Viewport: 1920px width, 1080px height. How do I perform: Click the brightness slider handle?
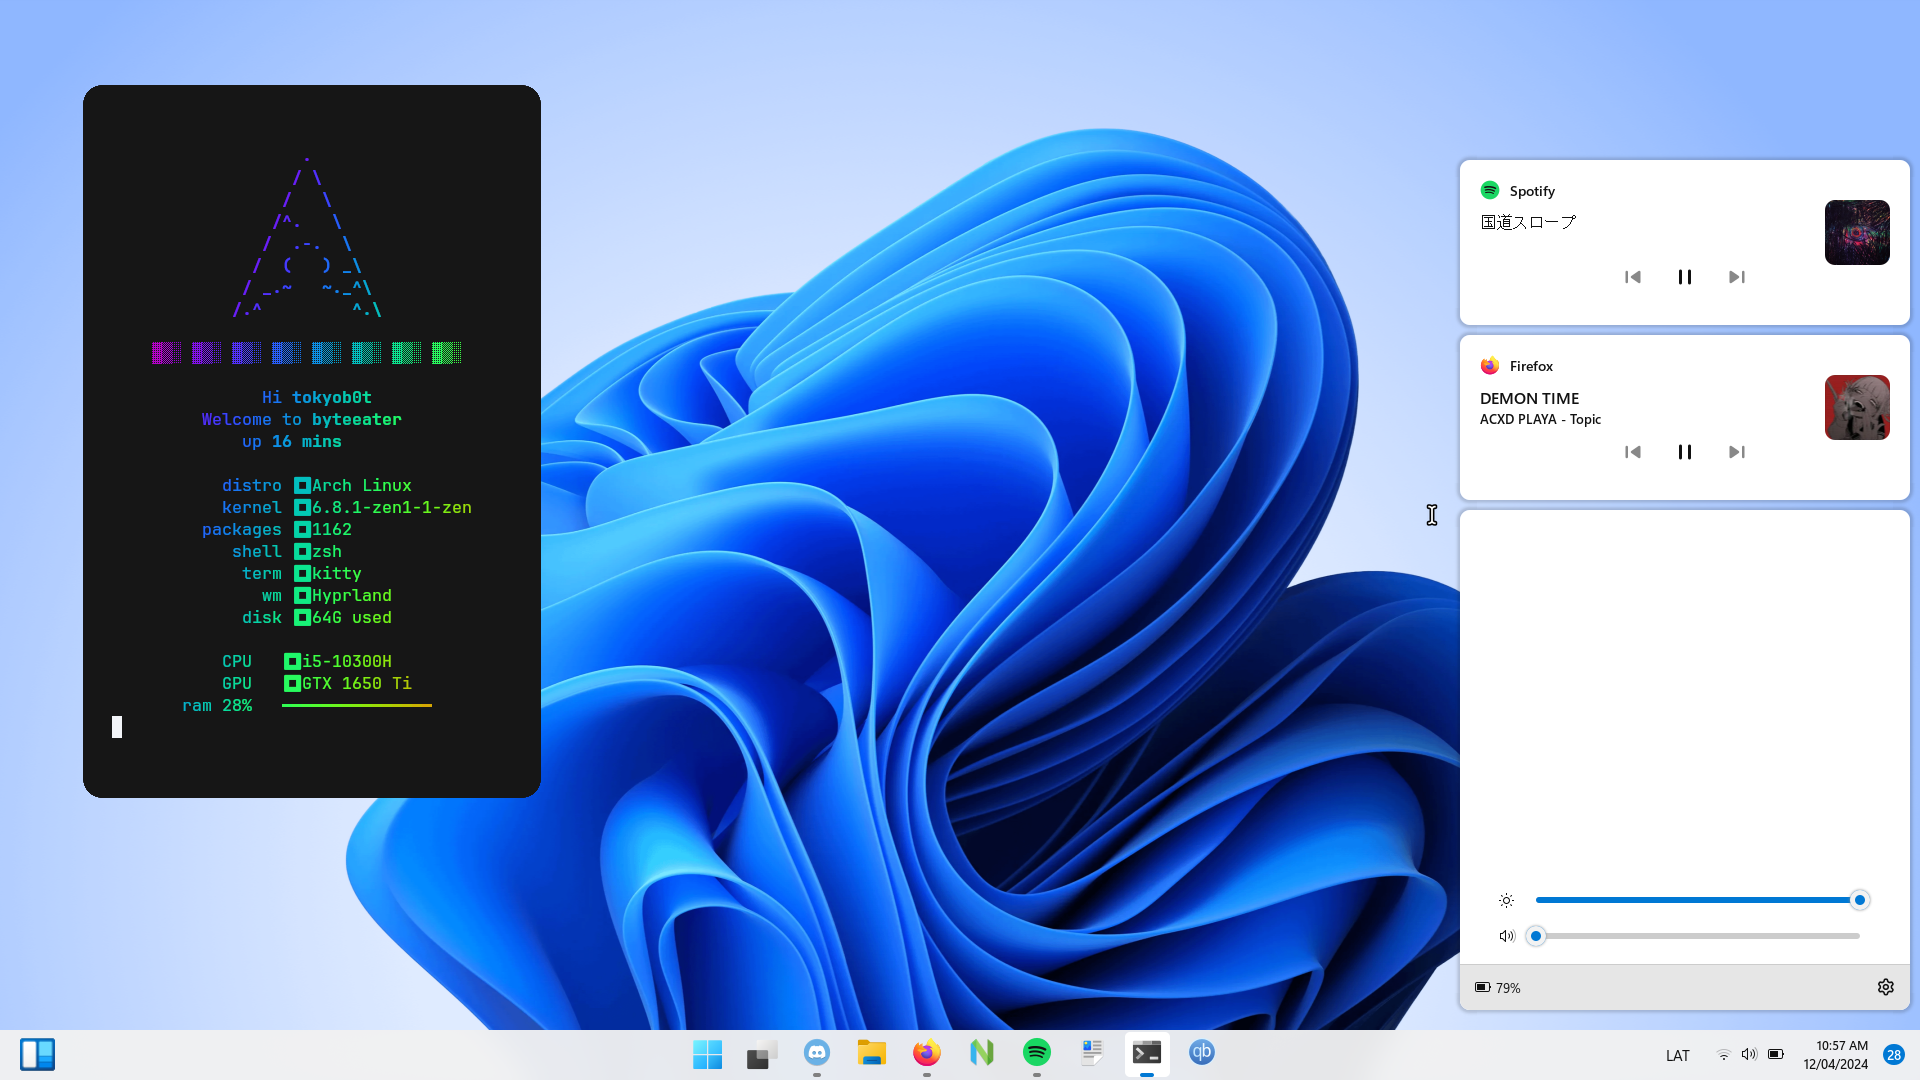pos(1860,900)
